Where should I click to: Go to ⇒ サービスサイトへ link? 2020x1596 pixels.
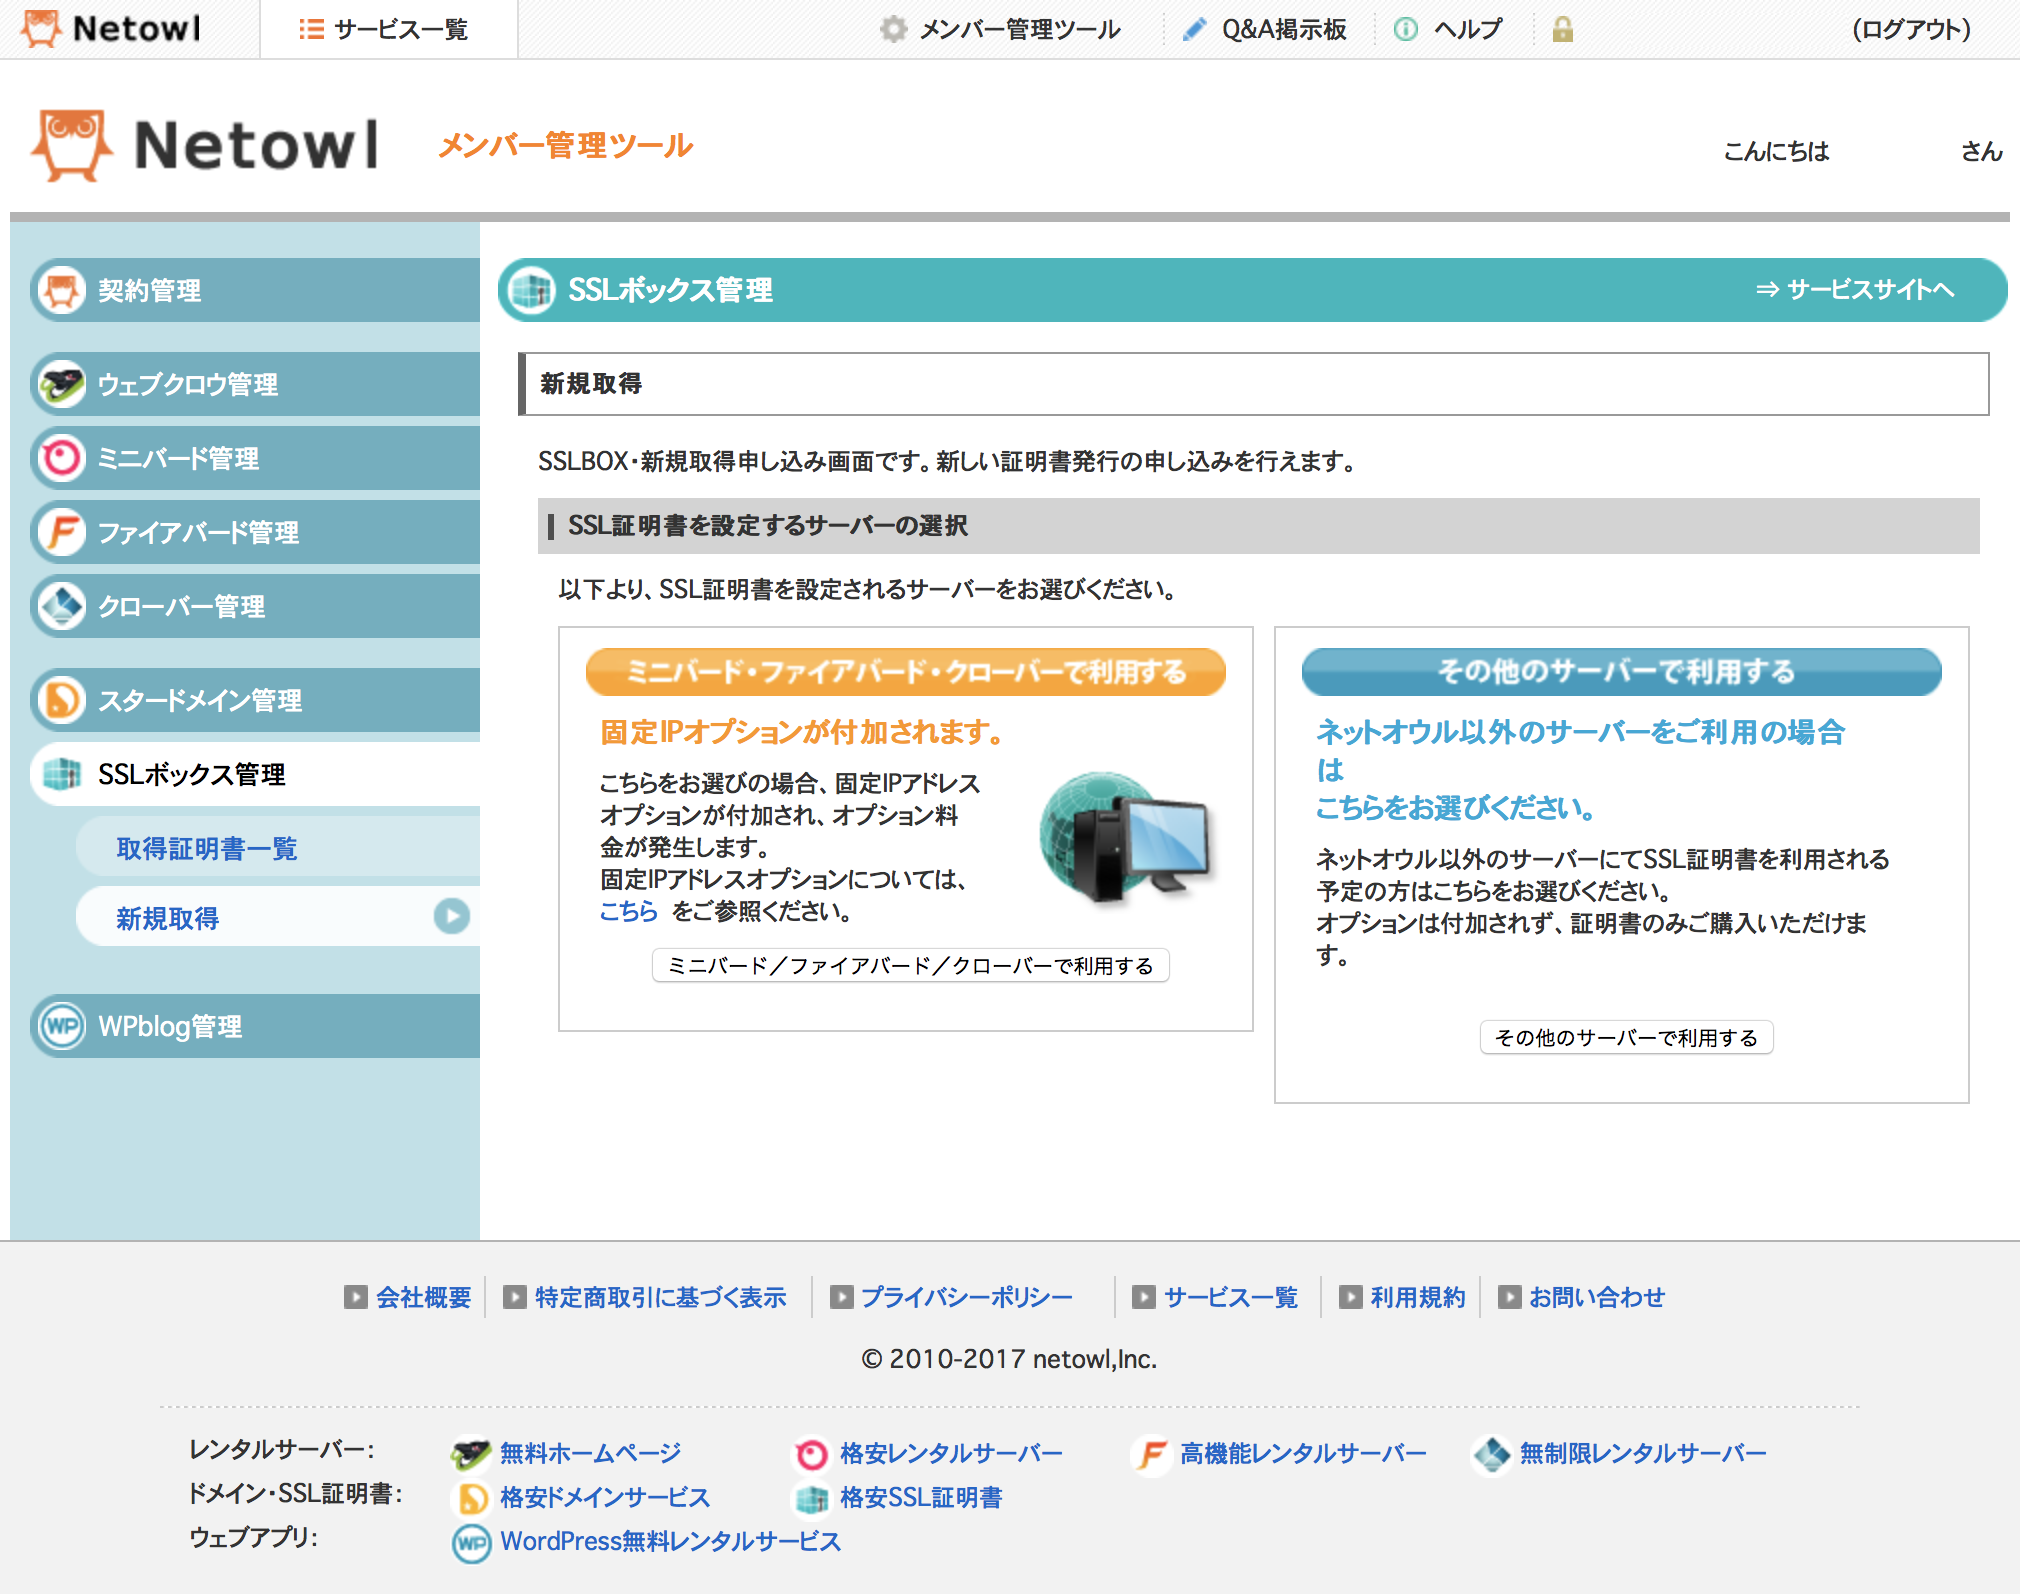1855,290
